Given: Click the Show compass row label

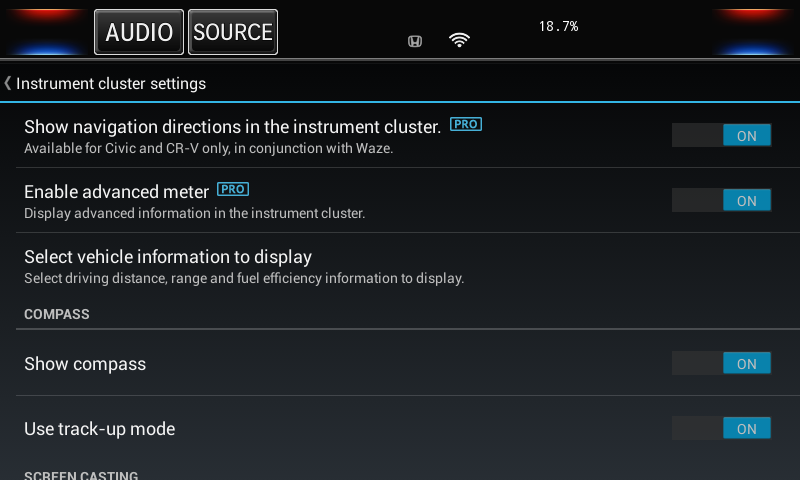Looking at the screenshot, I should (x=85, y=364).
